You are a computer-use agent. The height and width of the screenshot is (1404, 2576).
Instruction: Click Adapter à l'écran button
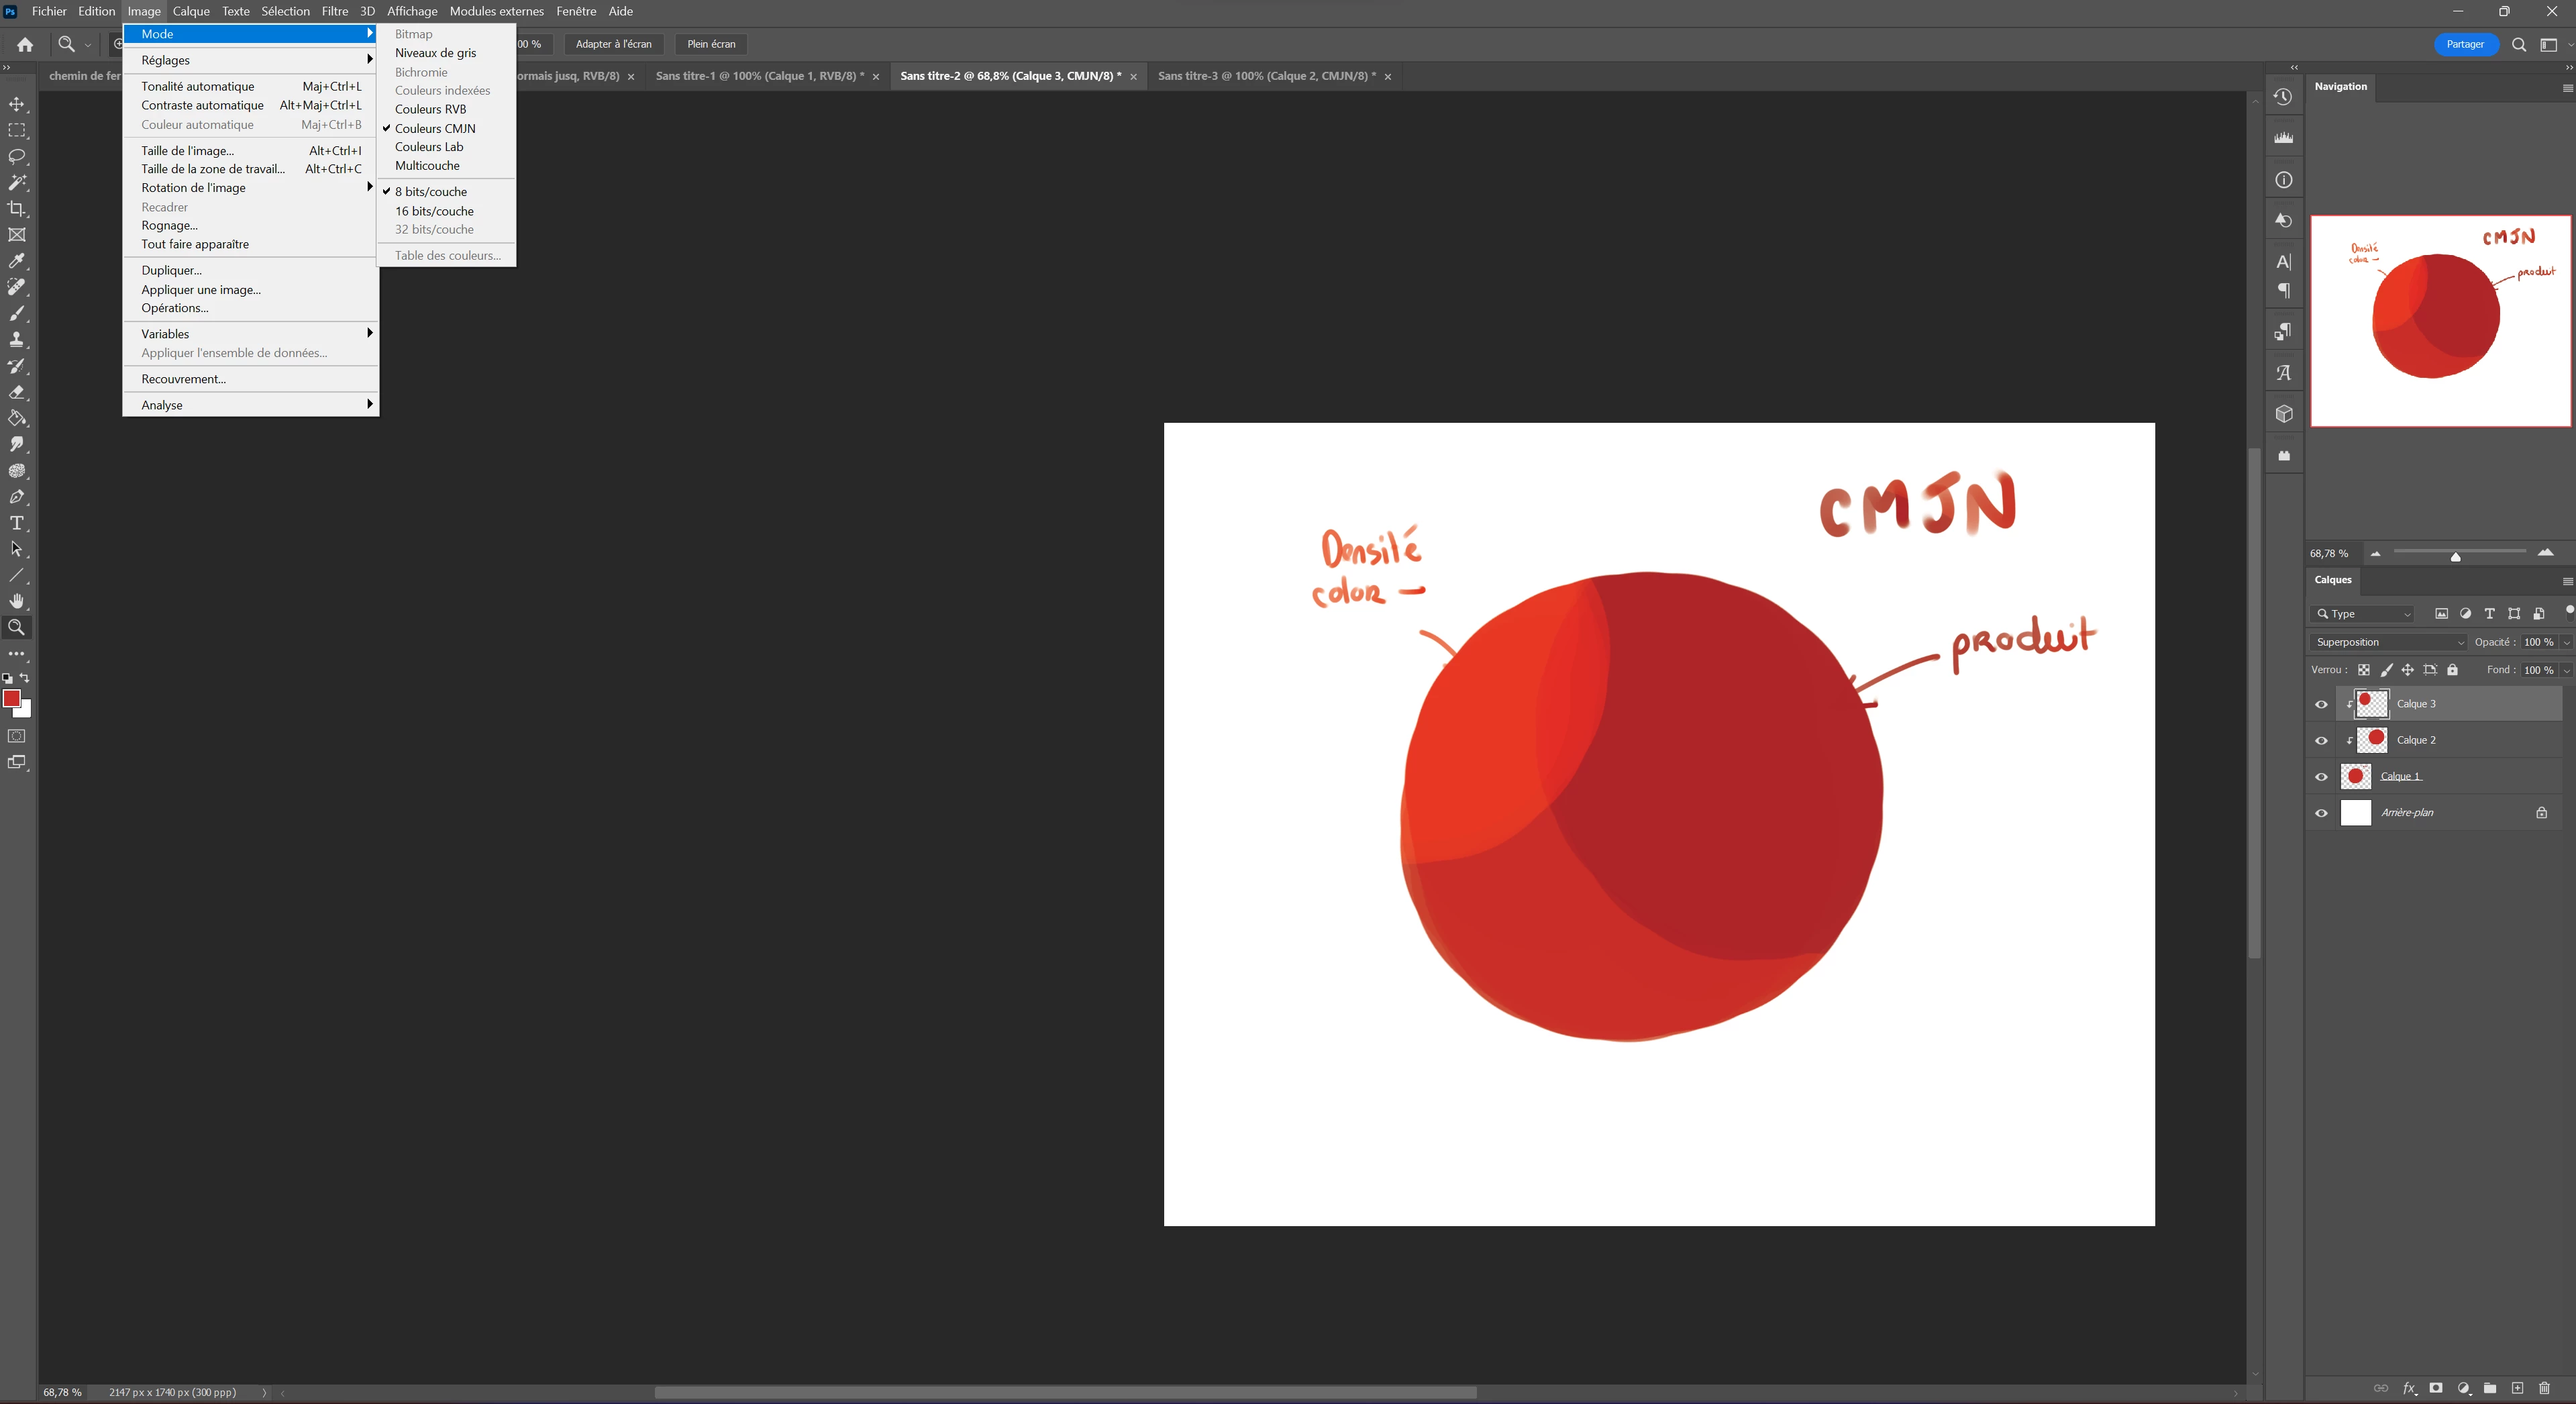tap(613, 44)
